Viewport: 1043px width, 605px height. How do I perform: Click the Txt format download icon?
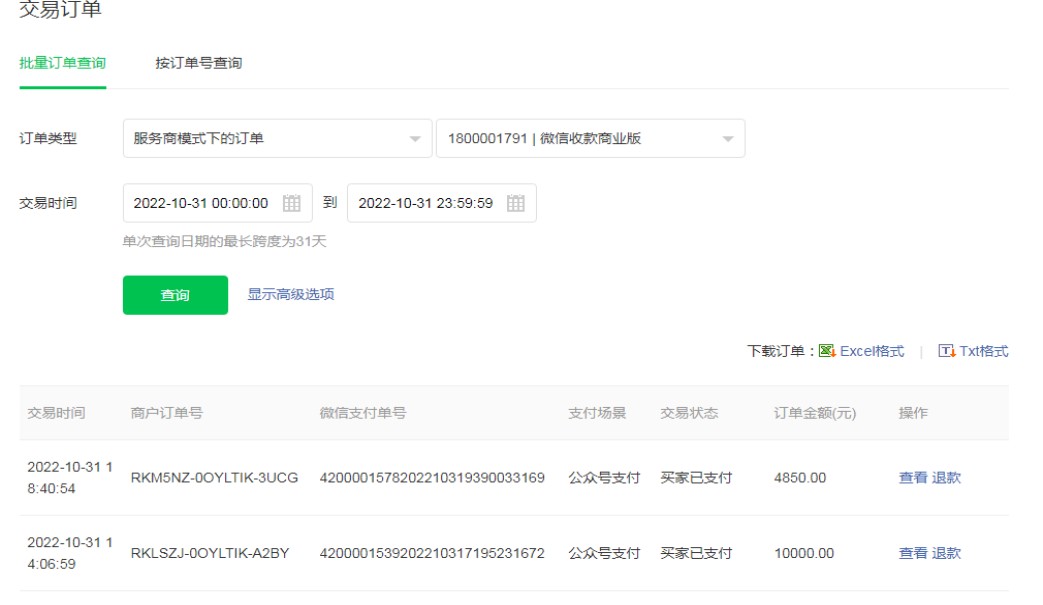coord(946,351)
